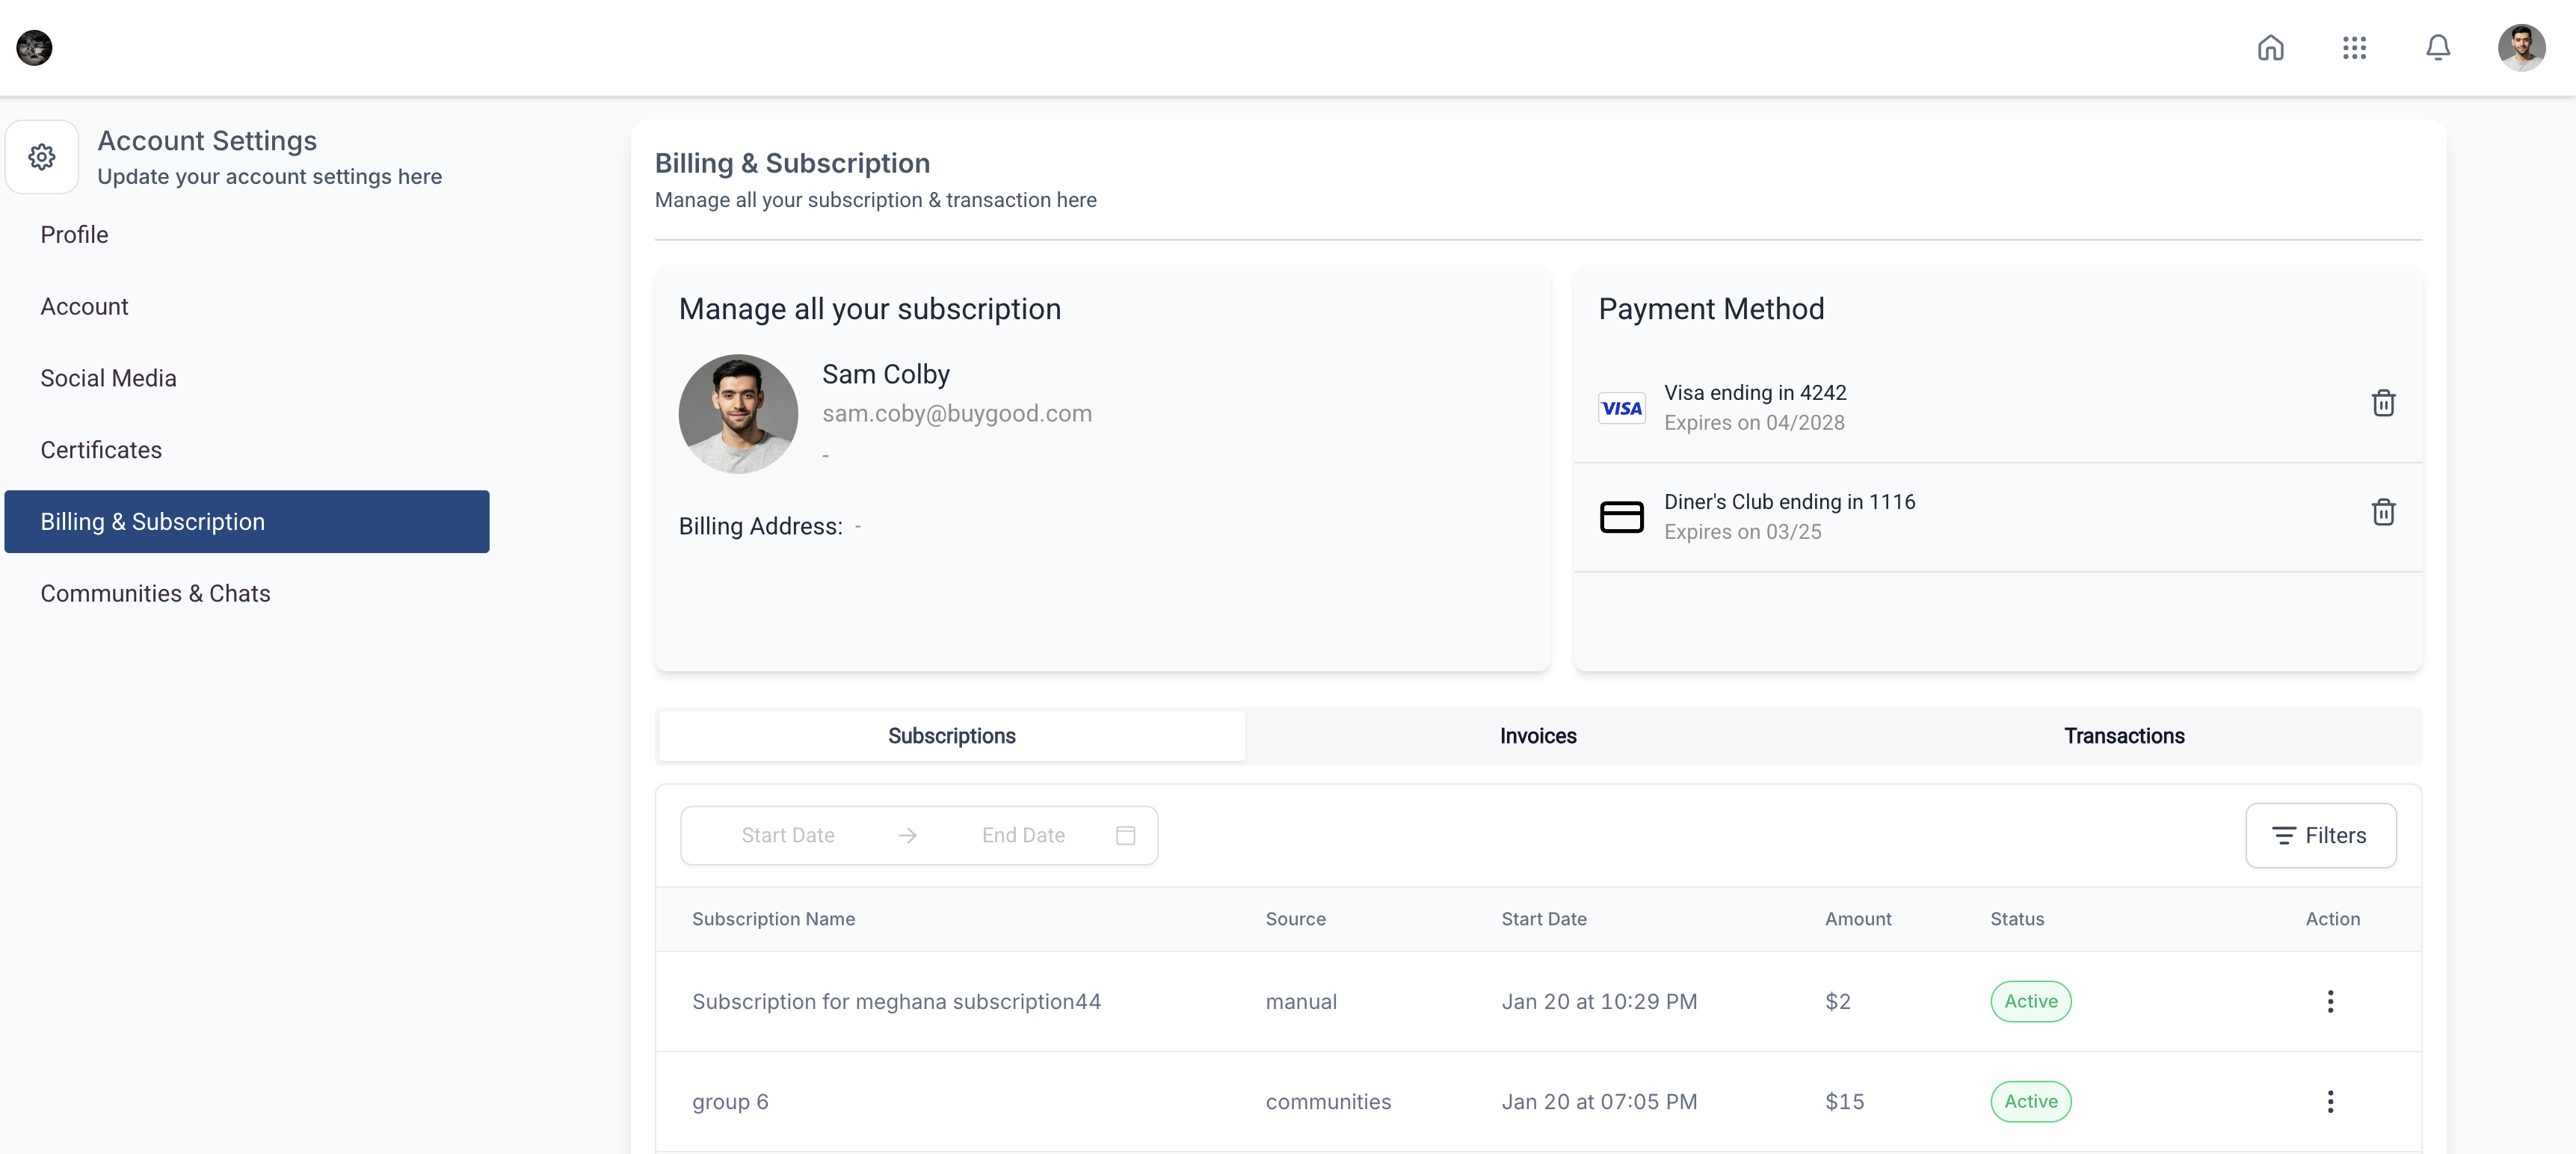Open the actions menu for the group 6 row
The height and width of the screenshot is (1154, 2576).
[x=2329, y=1101]
